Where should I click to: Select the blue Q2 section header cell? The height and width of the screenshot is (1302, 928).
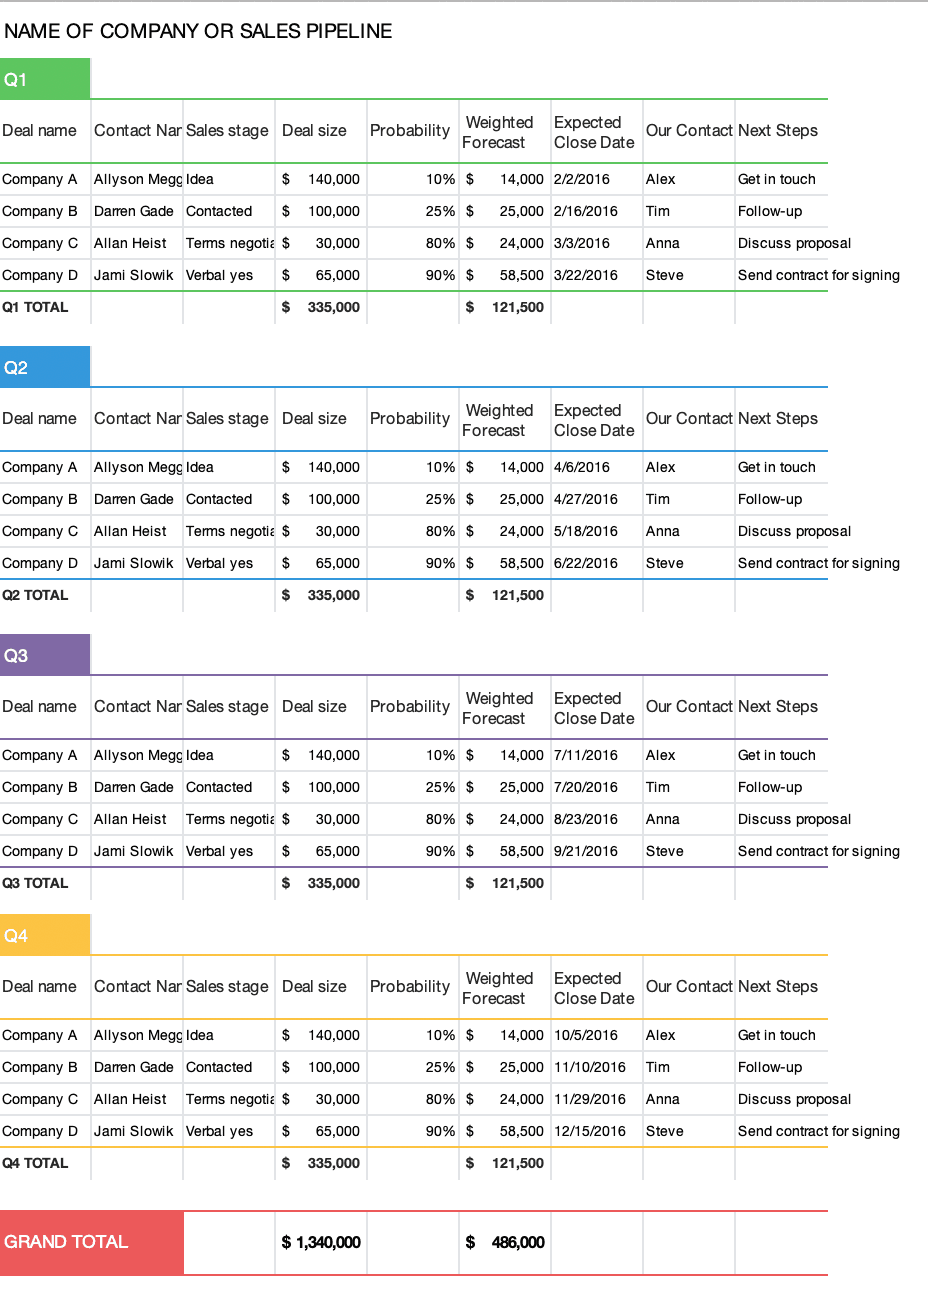[45, 367]
